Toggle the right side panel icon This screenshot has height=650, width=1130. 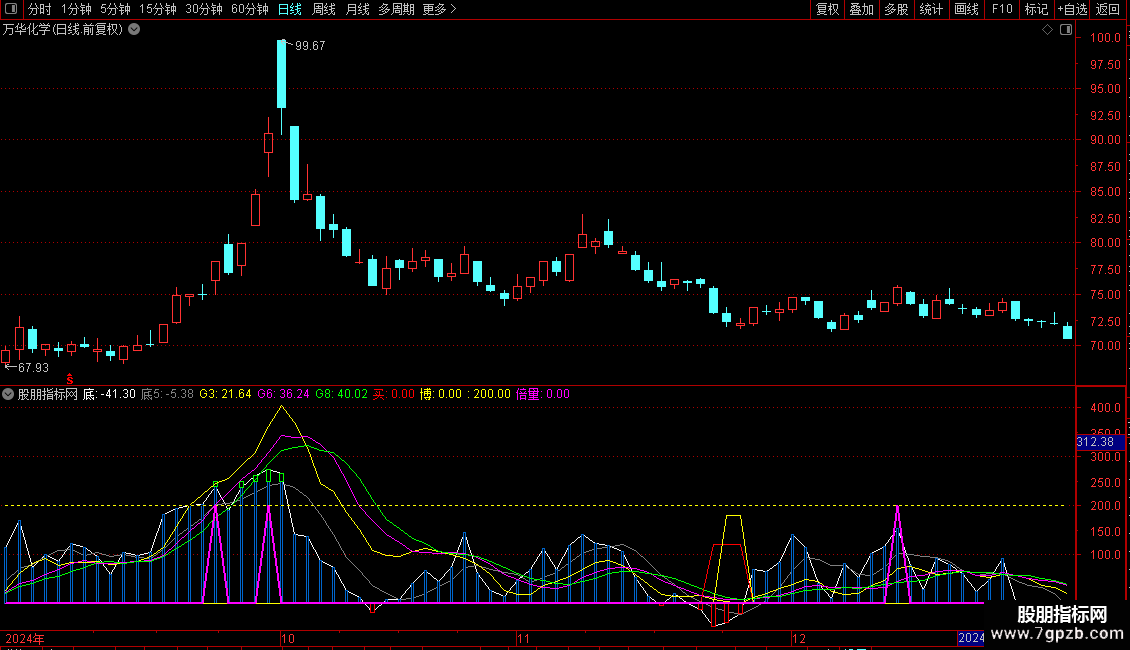tap(1066, 30)
